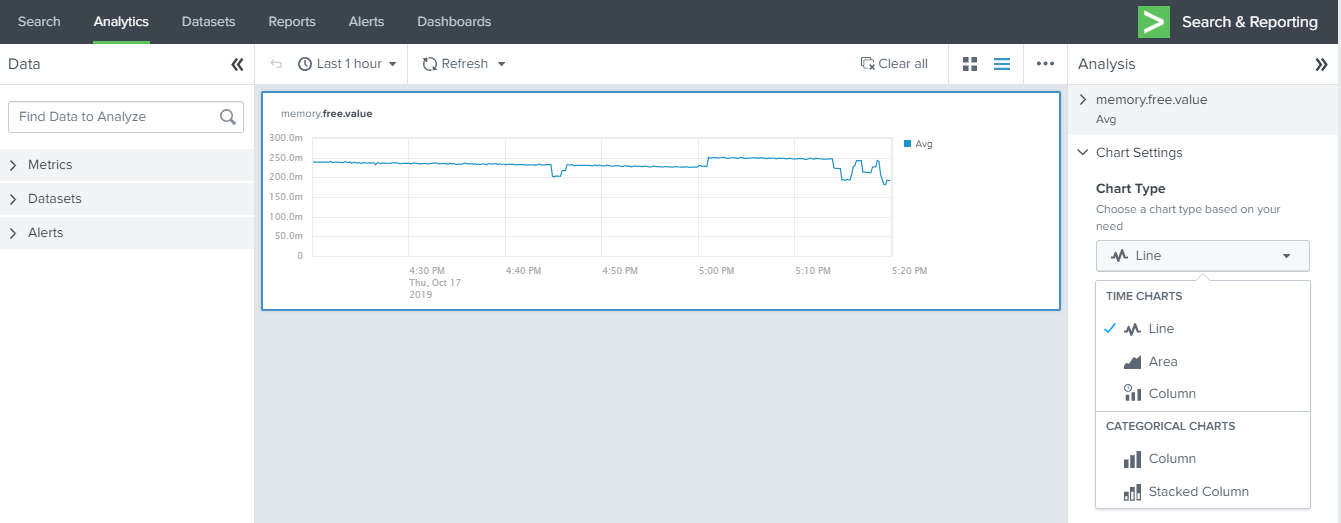Open the Line chart type dropdown

click(x=1202, y=256)
